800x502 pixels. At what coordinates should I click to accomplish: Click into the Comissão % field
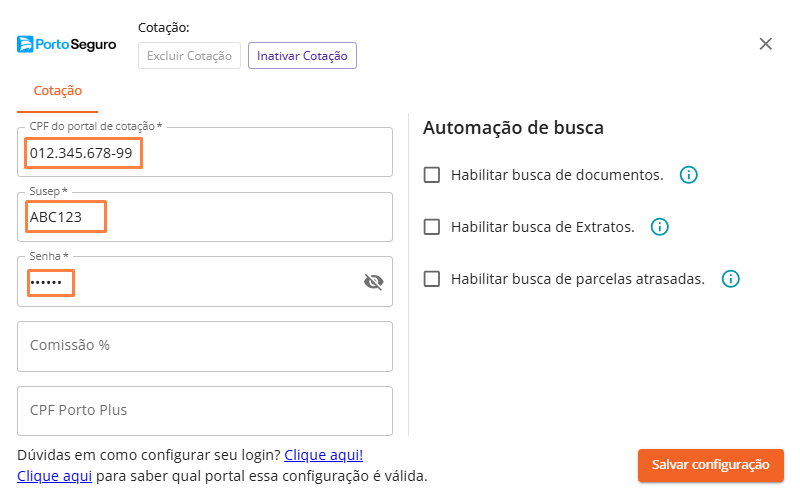pos(204,346)
